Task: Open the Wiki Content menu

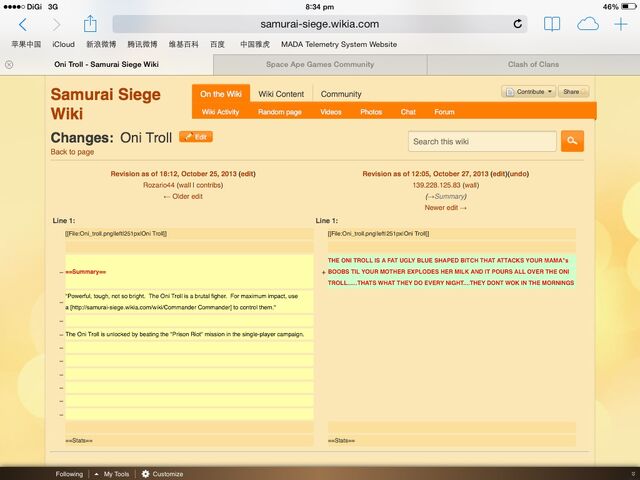Action: point(281,94)
